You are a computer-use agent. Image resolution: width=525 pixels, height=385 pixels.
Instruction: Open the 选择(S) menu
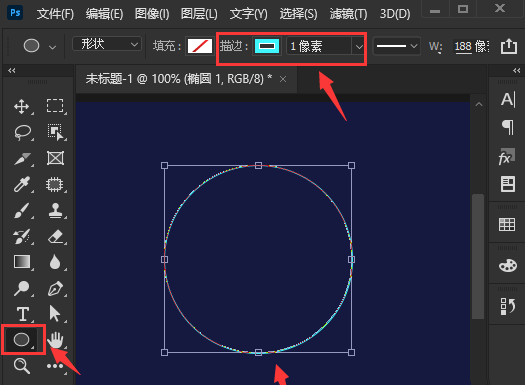pos(298,14)
